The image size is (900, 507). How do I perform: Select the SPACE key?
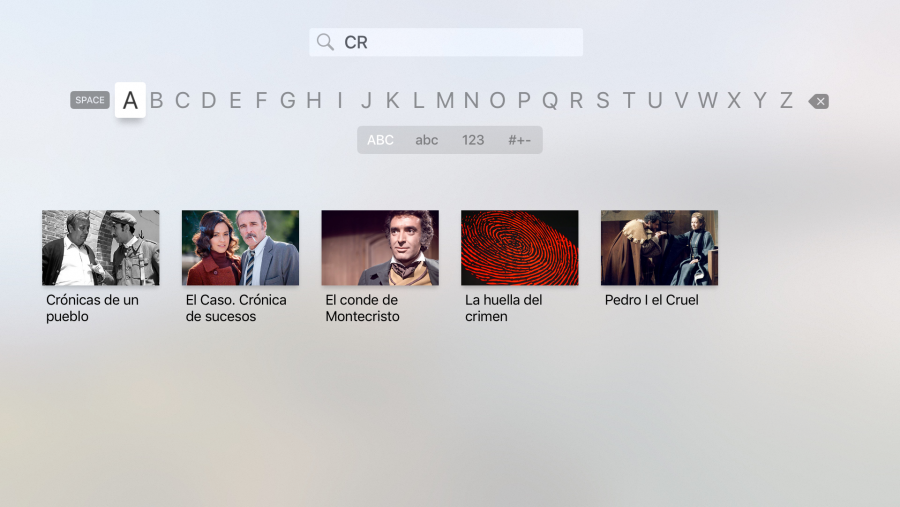pos(90,100)
